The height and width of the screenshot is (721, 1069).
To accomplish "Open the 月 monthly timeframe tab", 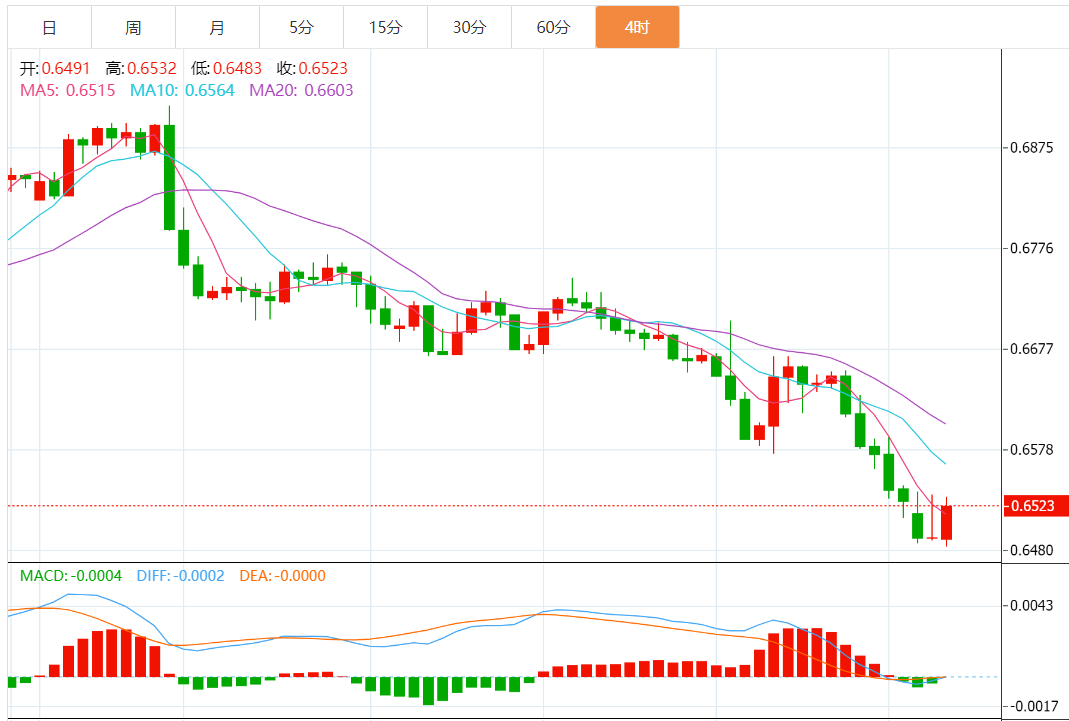I will pyautogui.click(x=217, y=27).
